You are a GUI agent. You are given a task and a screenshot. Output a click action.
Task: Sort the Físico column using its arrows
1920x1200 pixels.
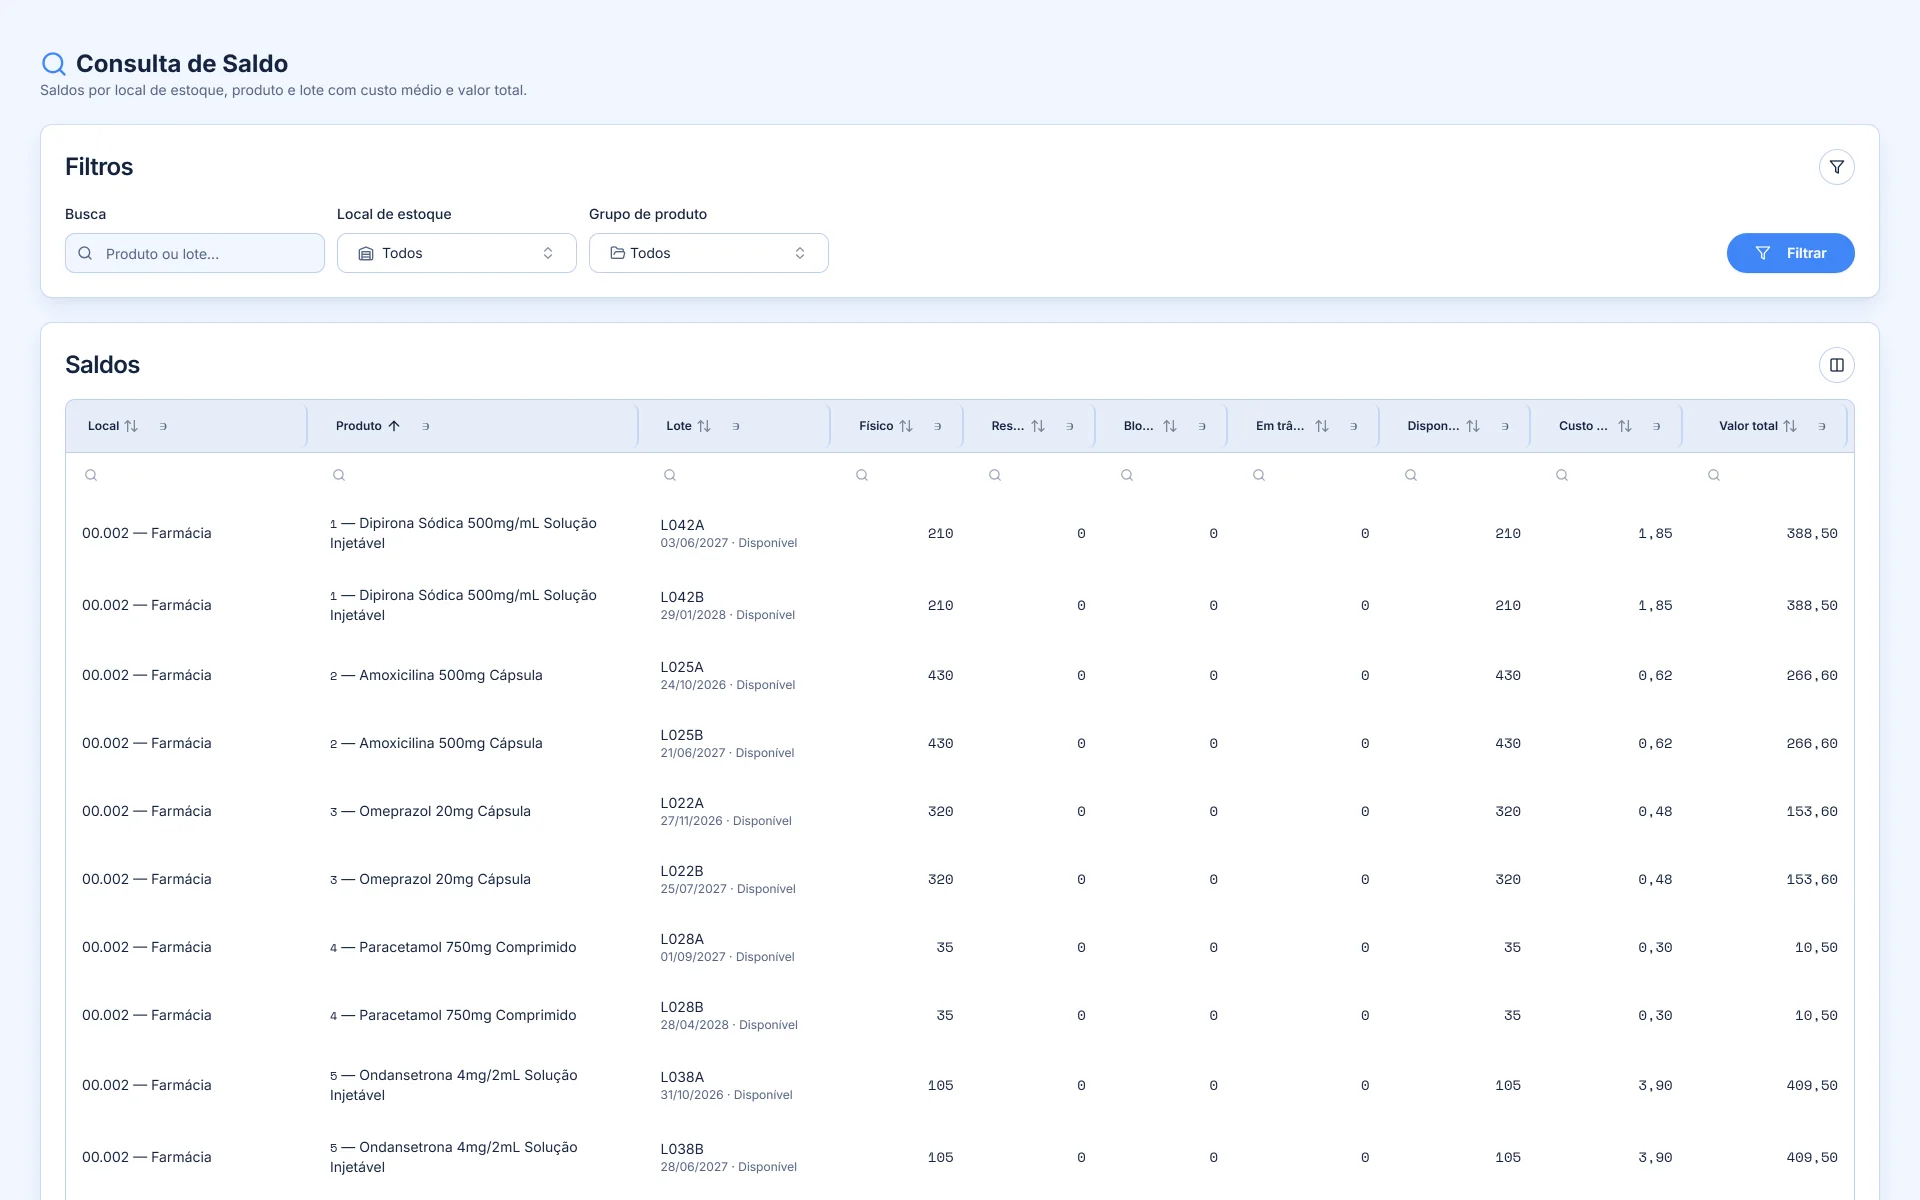tap(906, 426)
